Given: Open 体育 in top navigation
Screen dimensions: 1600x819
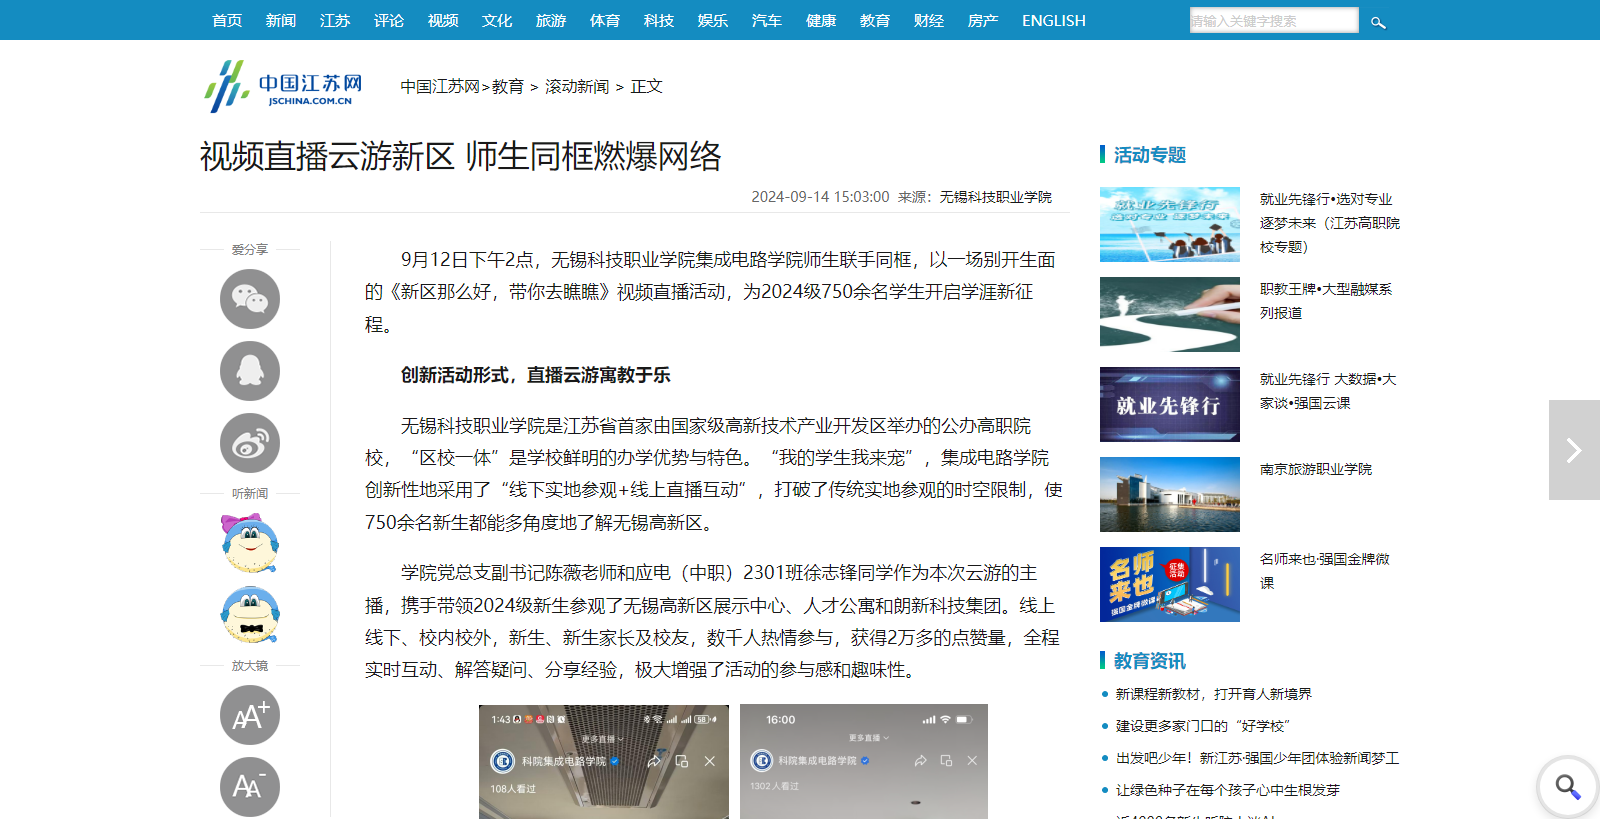Looking at the screenshot, I should [605, 20].
